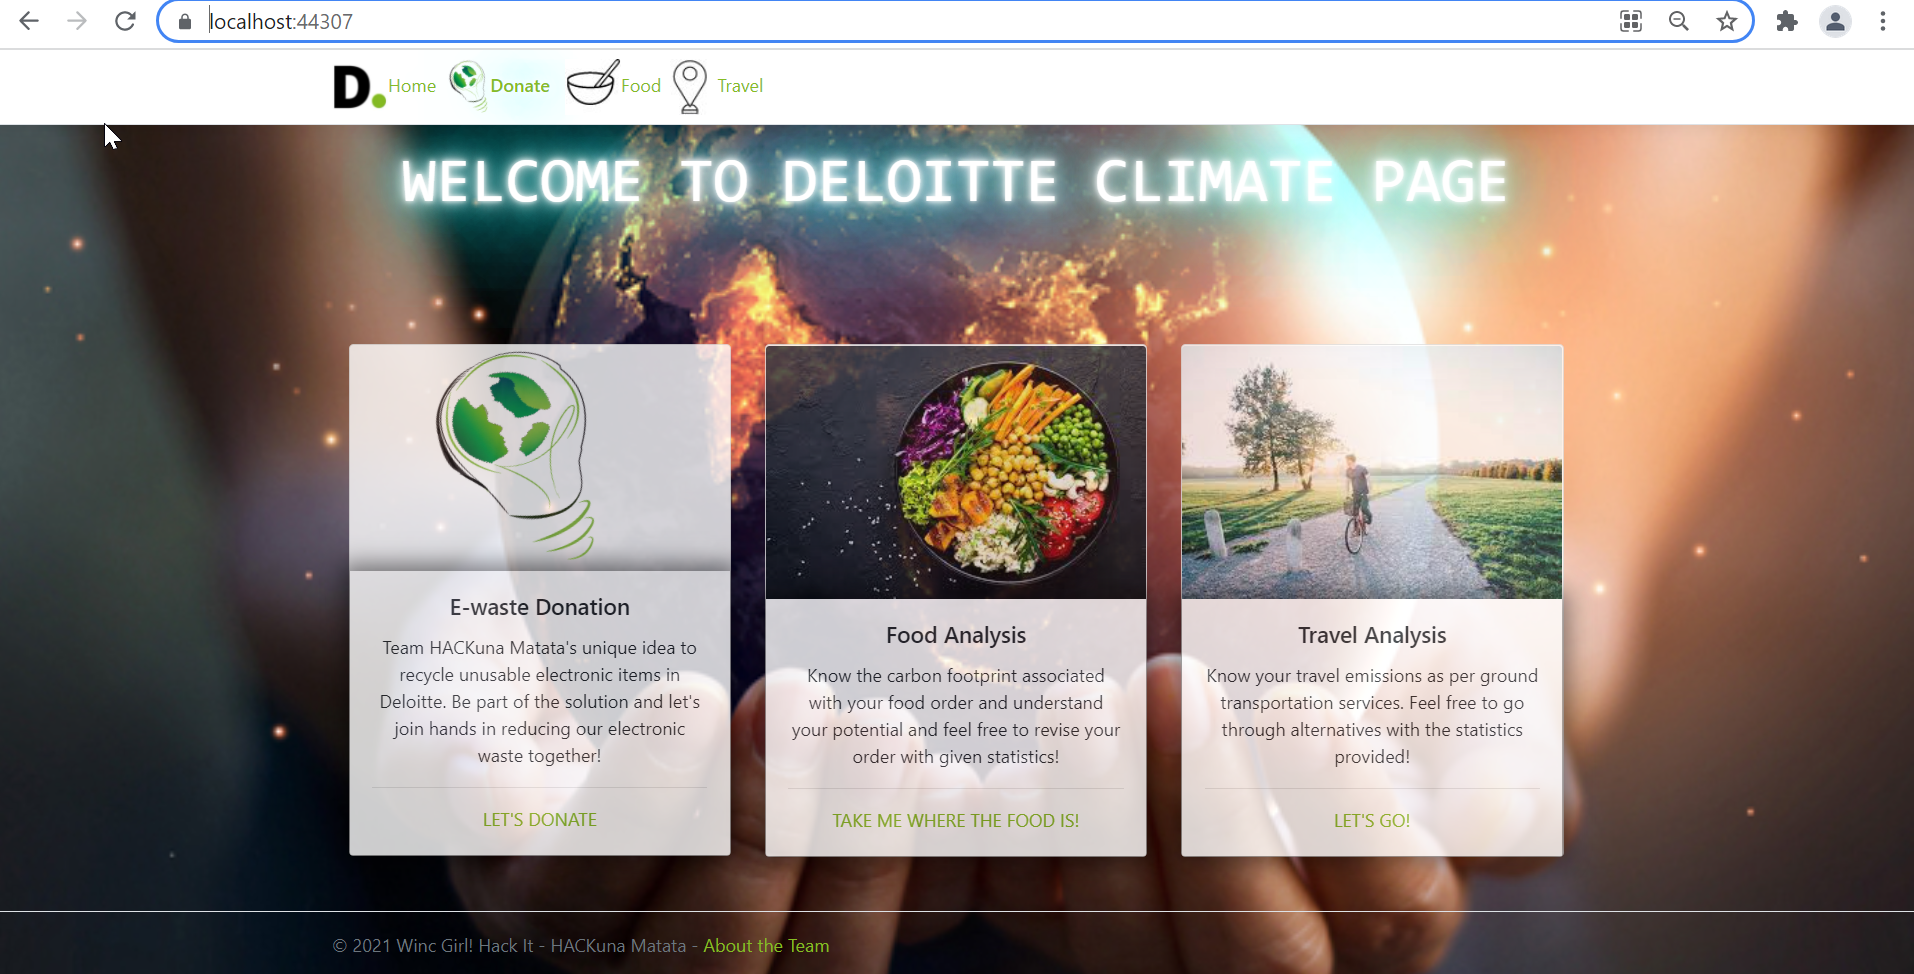Click the green globe bulb Donate icon
This screenshot has height=974, width=1914.
pyautogui.click(x=467, y=86)
